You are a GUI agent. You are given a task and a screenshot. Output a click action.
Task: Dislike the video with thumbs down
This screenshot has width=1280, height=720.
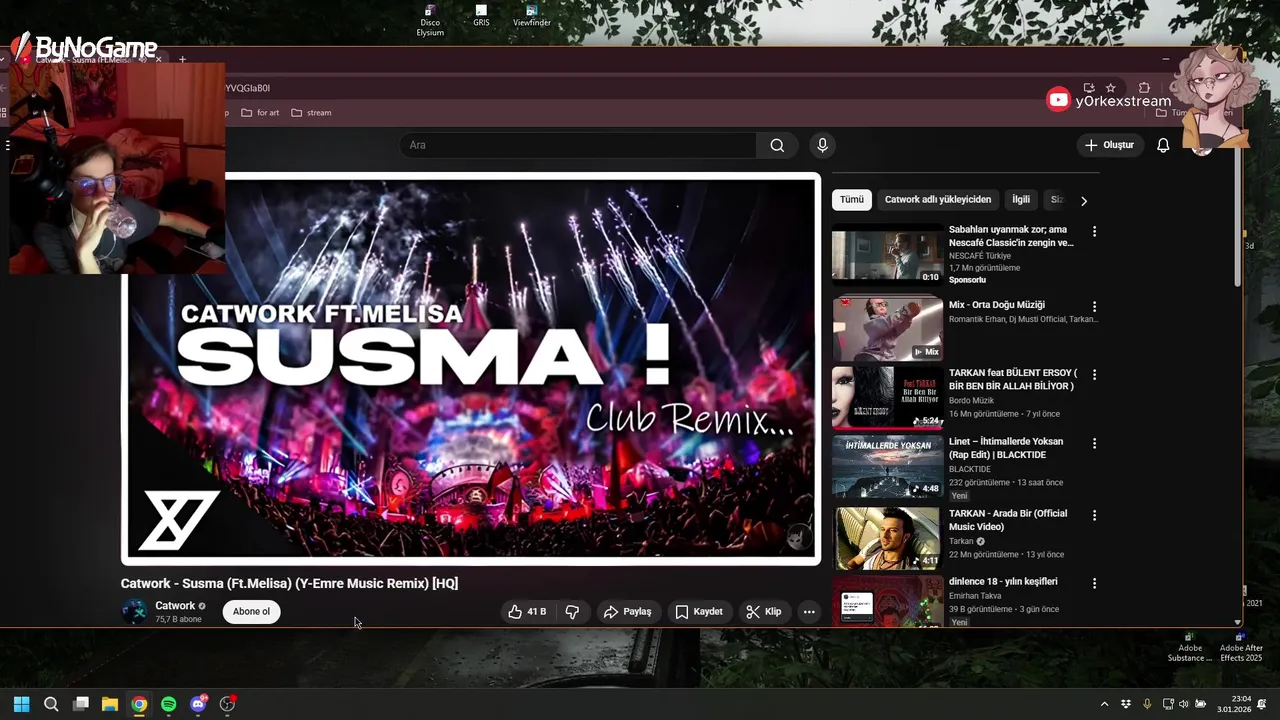[572, 612]
